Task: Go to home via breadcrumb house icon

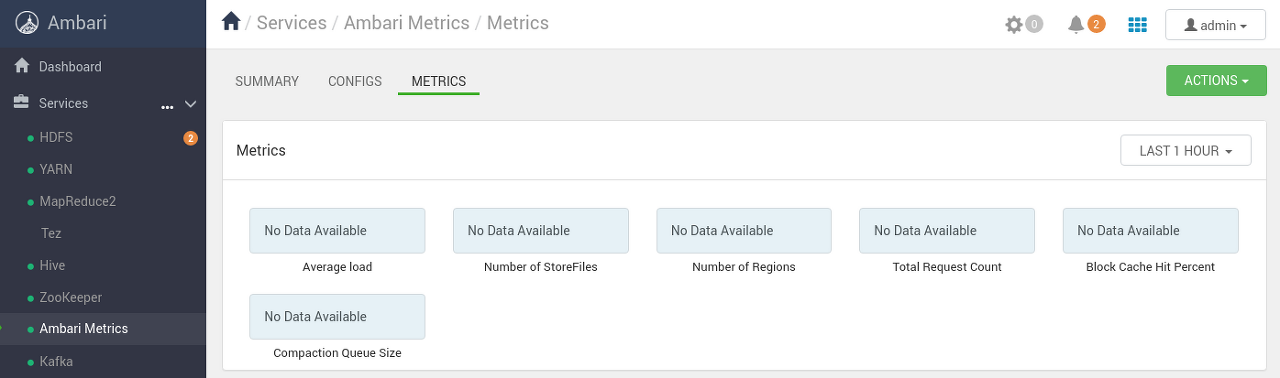Action: click(x=231, y=22)
